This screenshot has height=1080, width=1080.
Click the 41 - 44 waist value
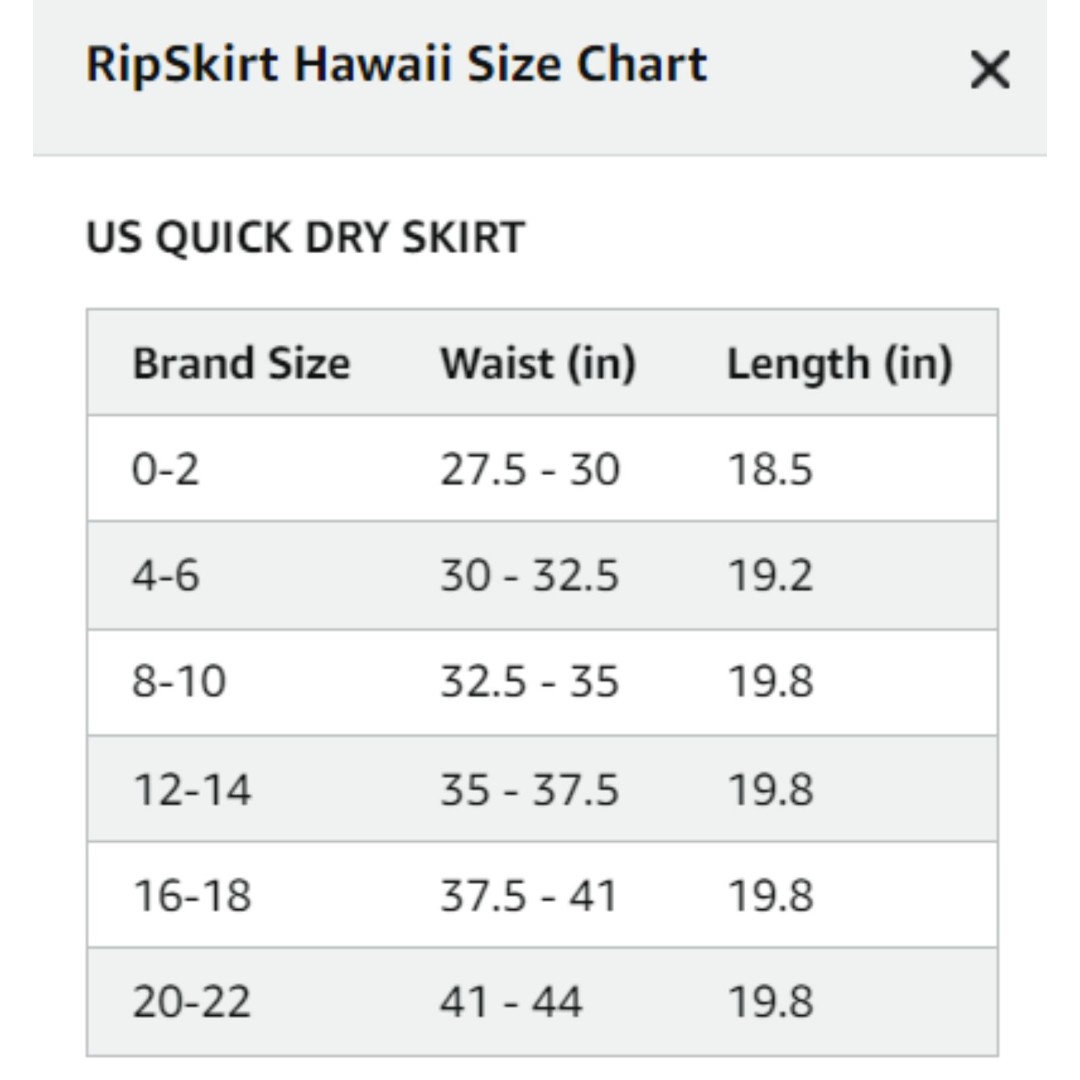point(511,1001)
